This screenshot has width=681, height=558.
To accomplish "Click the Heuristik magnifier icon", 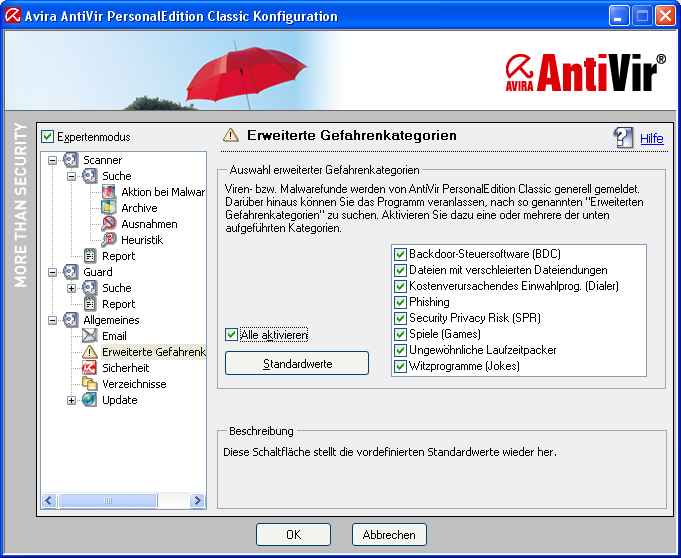I will tap(109, 240).
